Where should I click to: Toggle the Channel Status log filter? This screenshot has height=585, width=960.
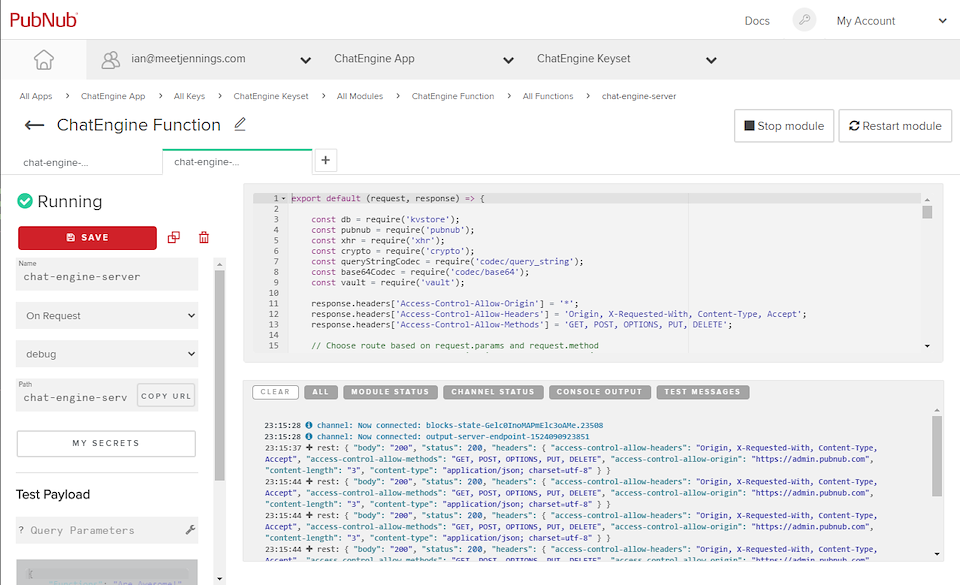tap(494, 392)
